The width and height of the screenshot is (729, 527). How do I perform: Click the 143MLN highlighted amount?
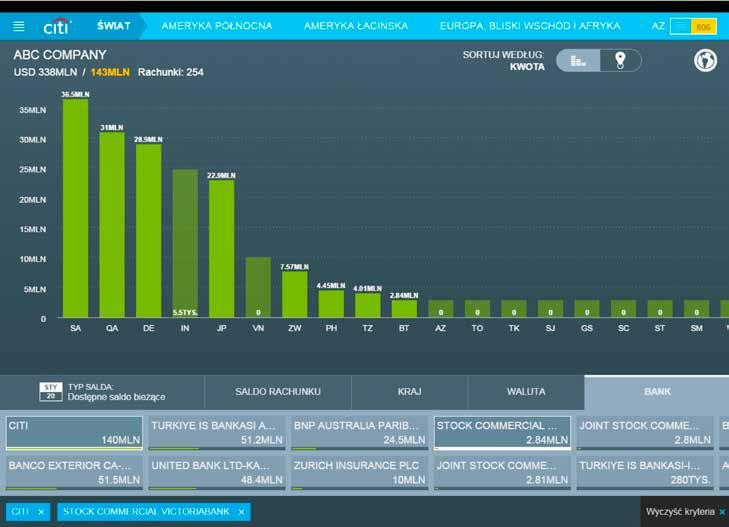click(x=110, y=72)
